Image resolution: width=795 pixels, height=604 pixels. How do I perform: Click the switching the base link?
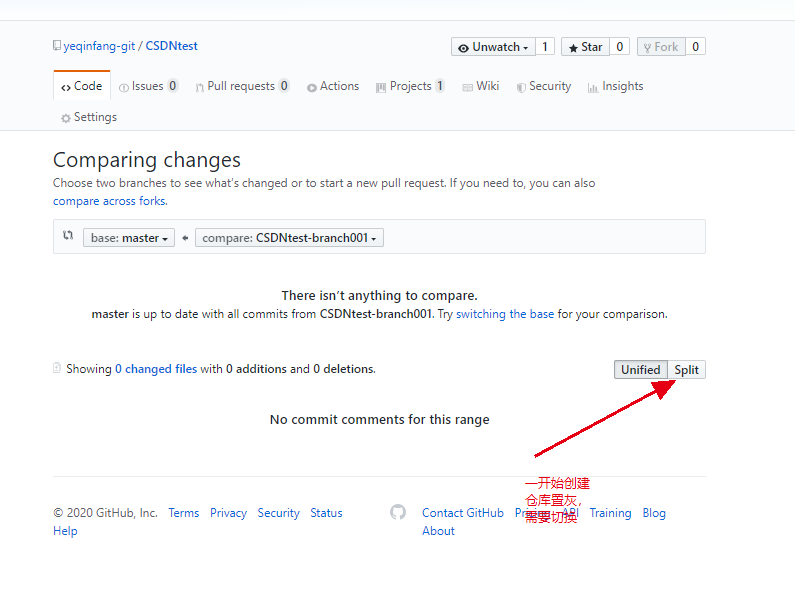click(505, 314)
